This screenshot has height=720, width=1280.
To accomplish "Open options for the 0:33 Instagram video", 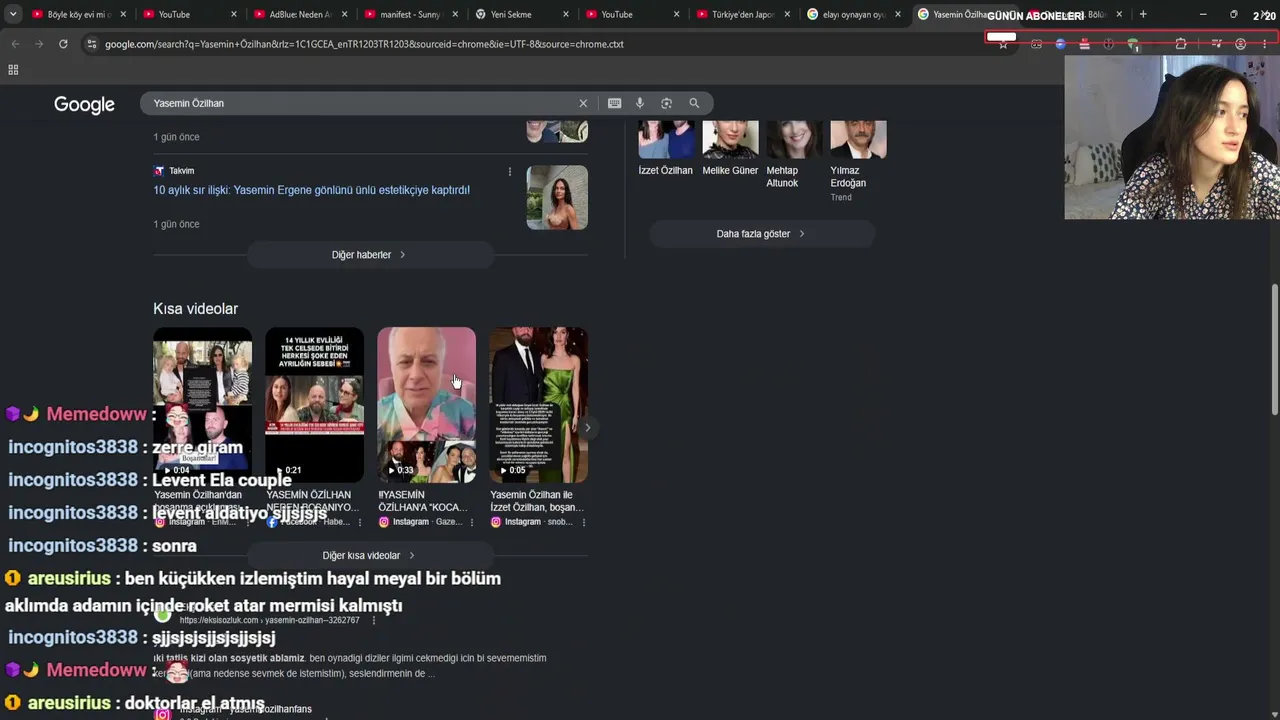I will [x=472, y=522].
